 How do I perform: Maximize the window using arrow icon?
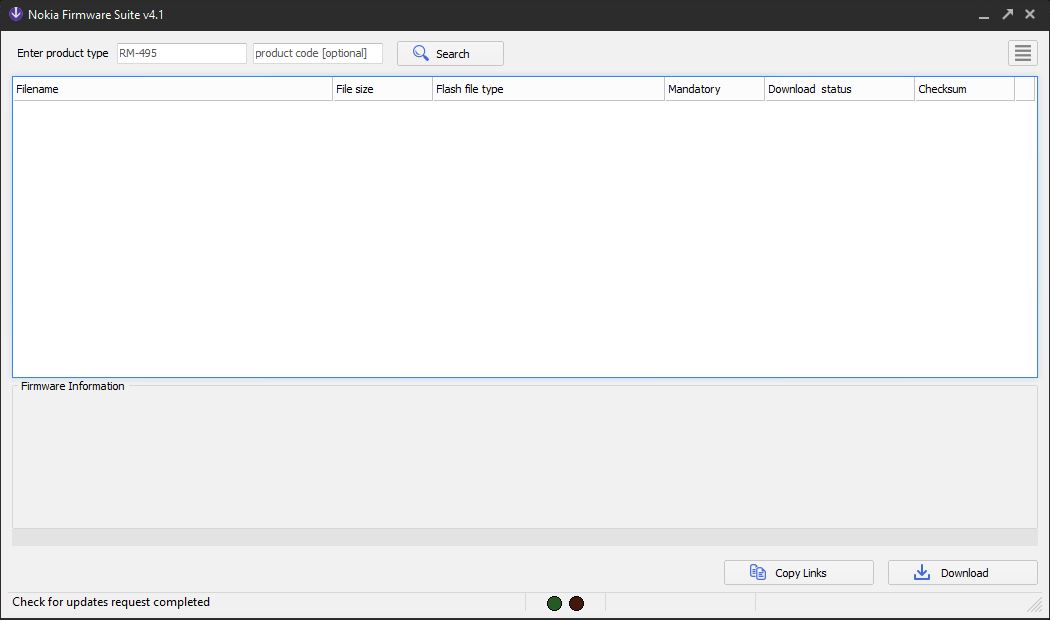pyautogui.click(x=1007, y=14)
